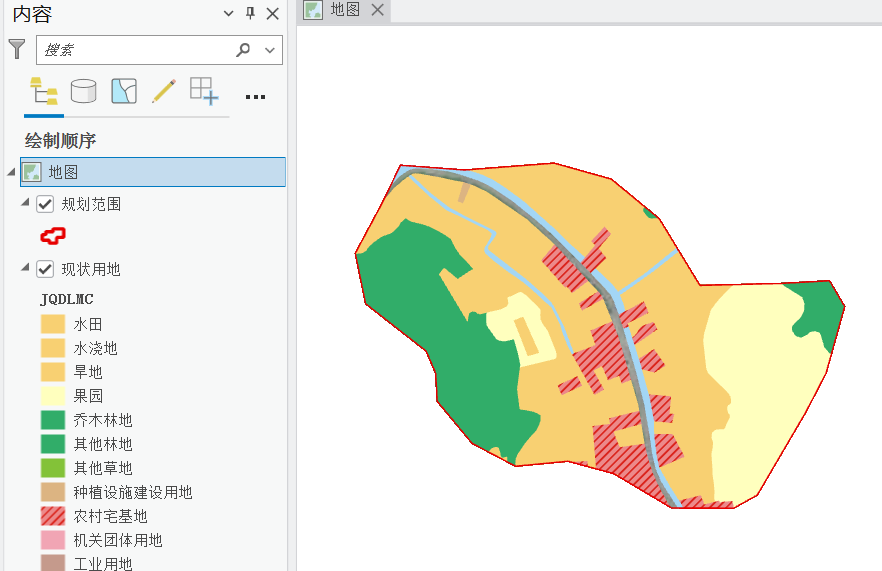Click the 水浇地 color swatch

[53, 348]
